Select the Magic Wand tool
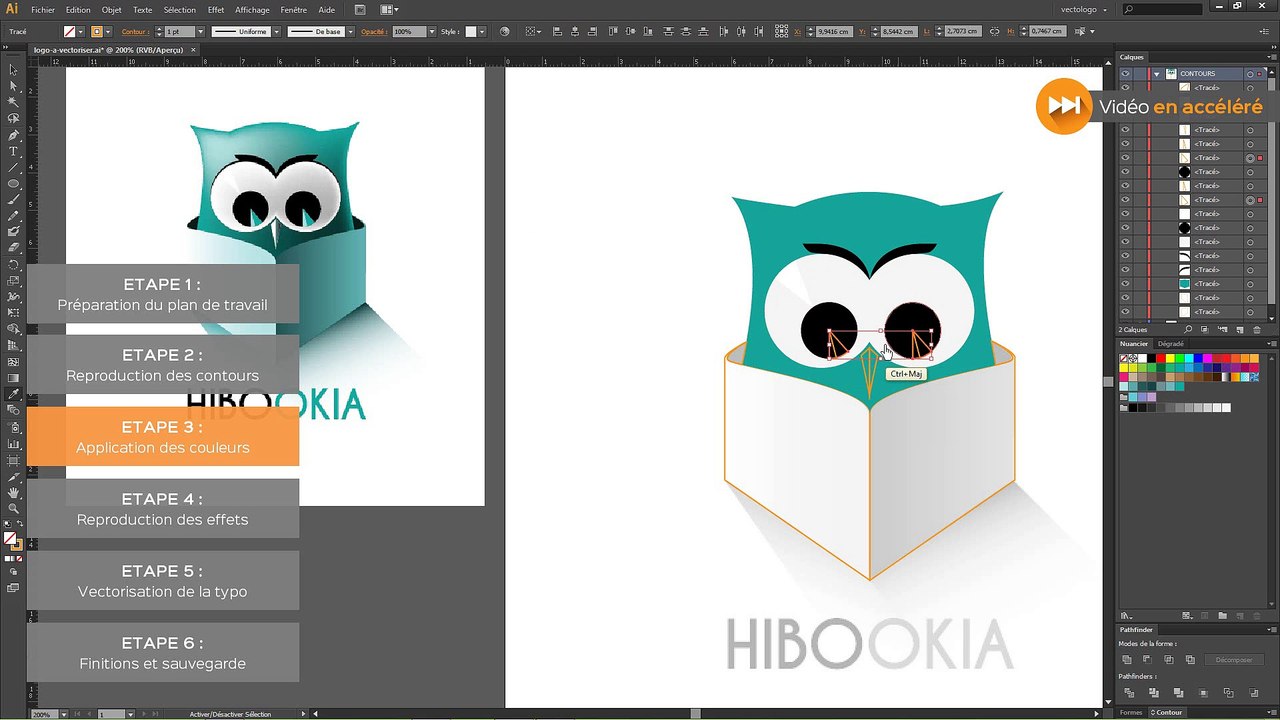The height and width of the screenshot is (720, 1280). tap(13, 102)
